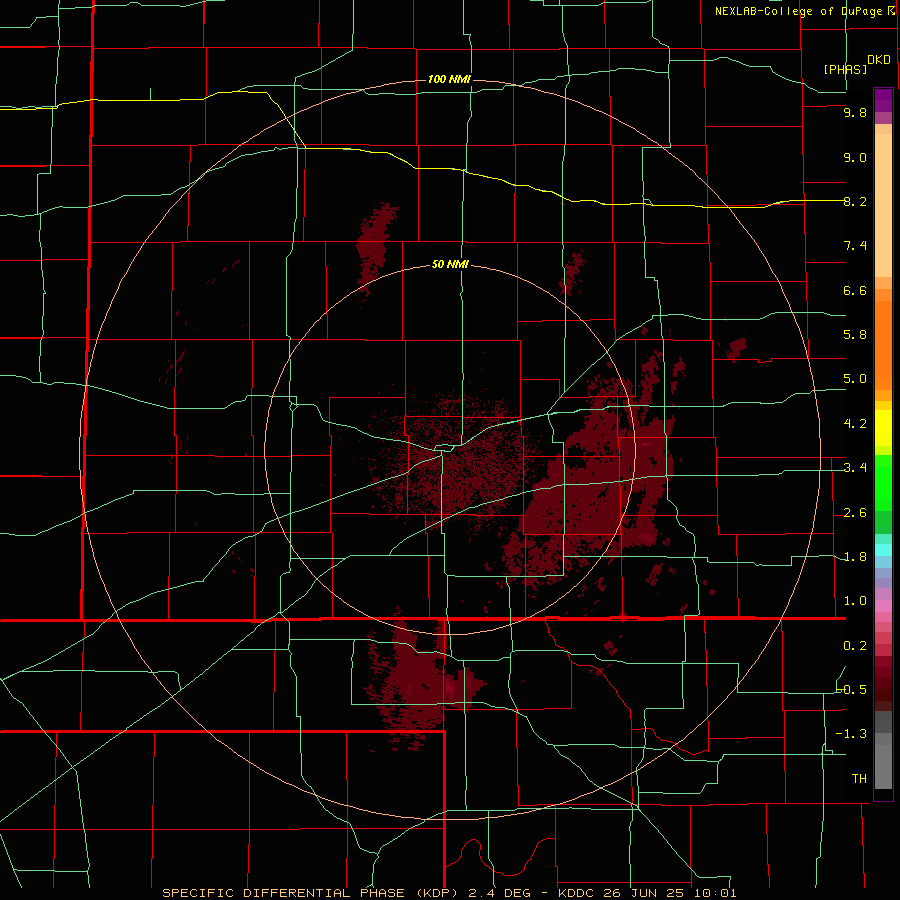Click the -0.5 scale value

click(852, 690)
